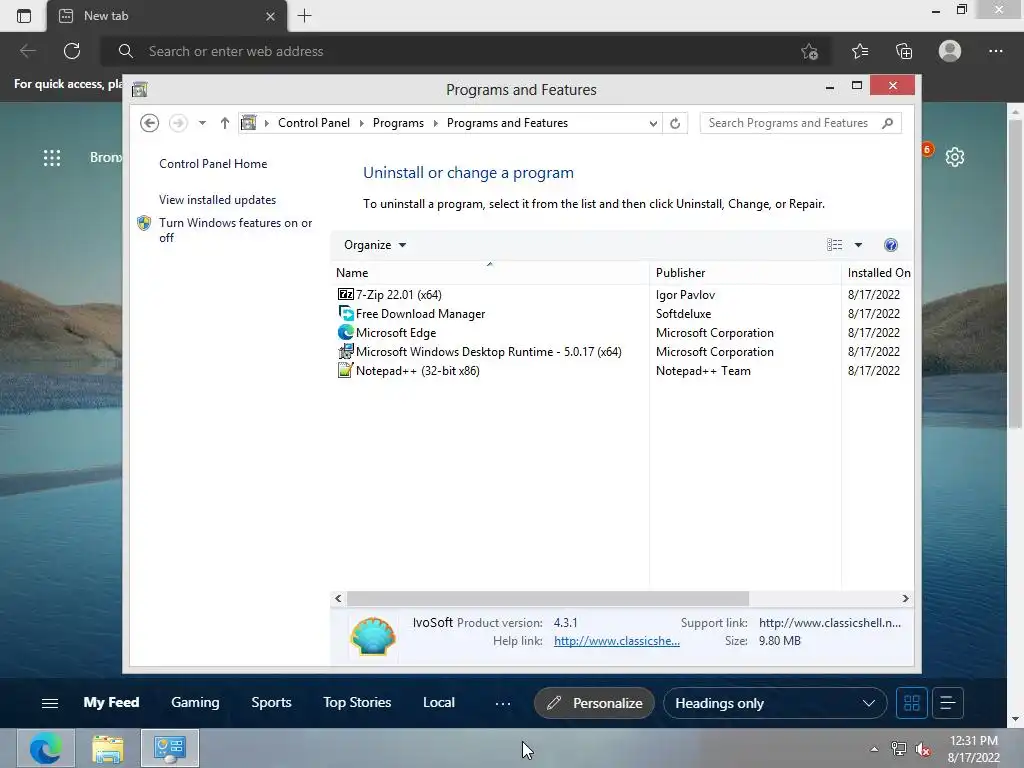This screenshot has height=768, width=1024.
Task: Select Microsoft Windows Desktop Runtime entry
Action: tap(488, 352)
